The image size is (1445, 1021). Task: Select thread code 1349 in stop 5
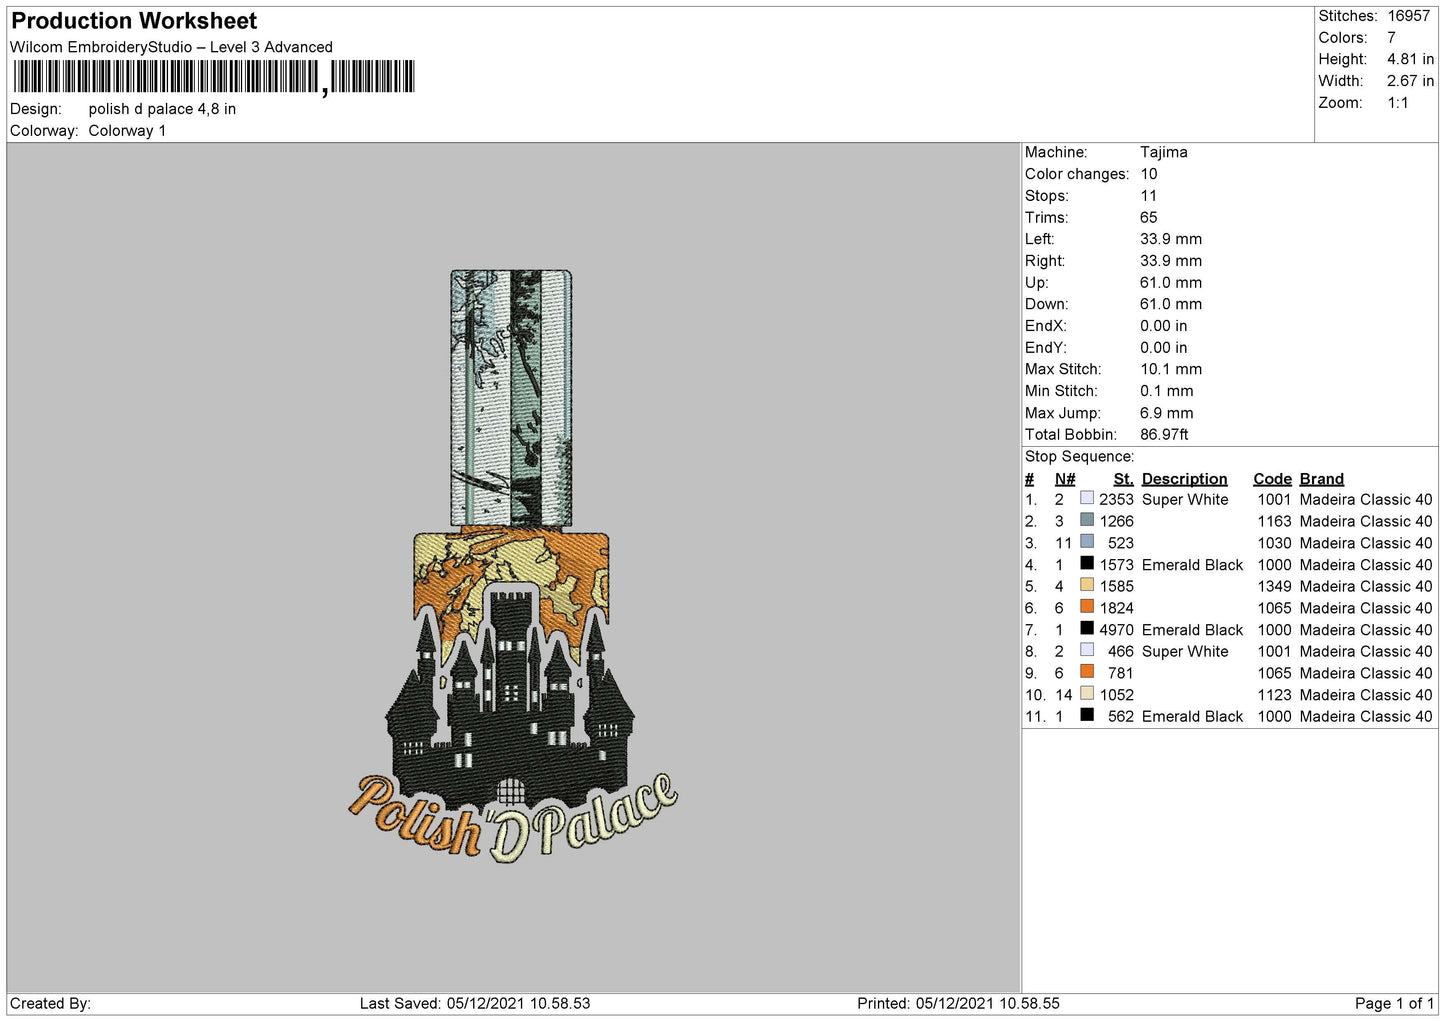click(x=1274, y=587)
